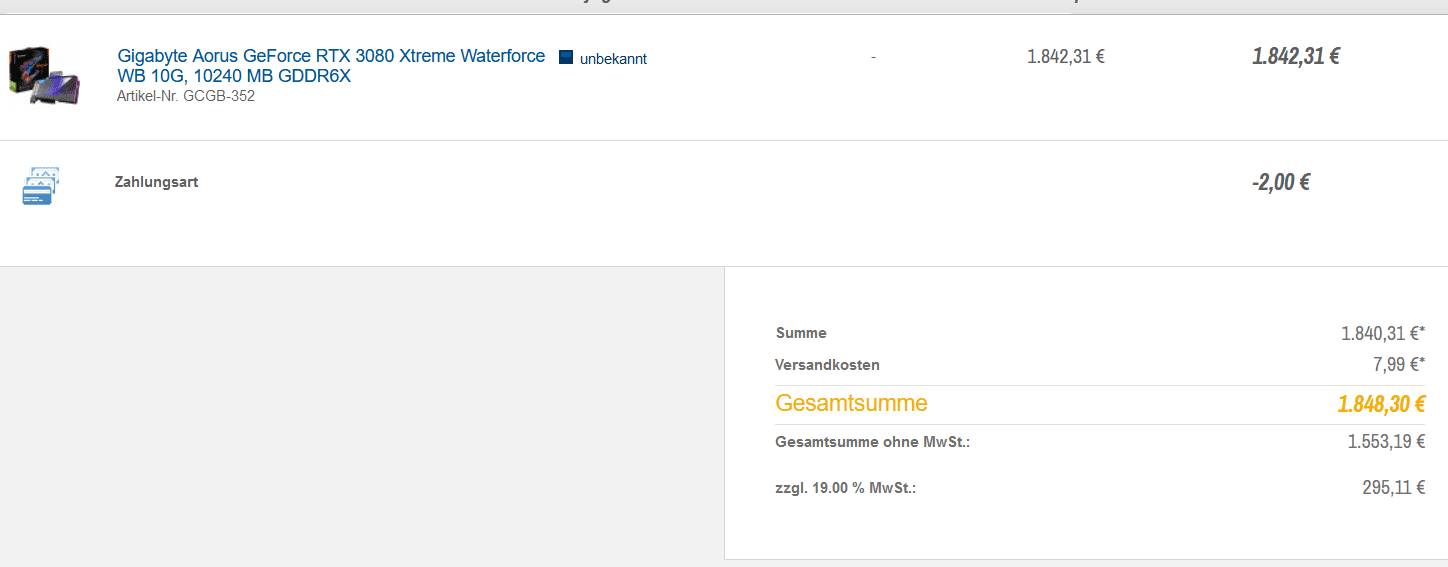Image resolution: width=1448 pixels, height=567 pixels.
Task: Select the 'unbekannt' availability label
Action: pyautogui.click(x=613, y=59)
